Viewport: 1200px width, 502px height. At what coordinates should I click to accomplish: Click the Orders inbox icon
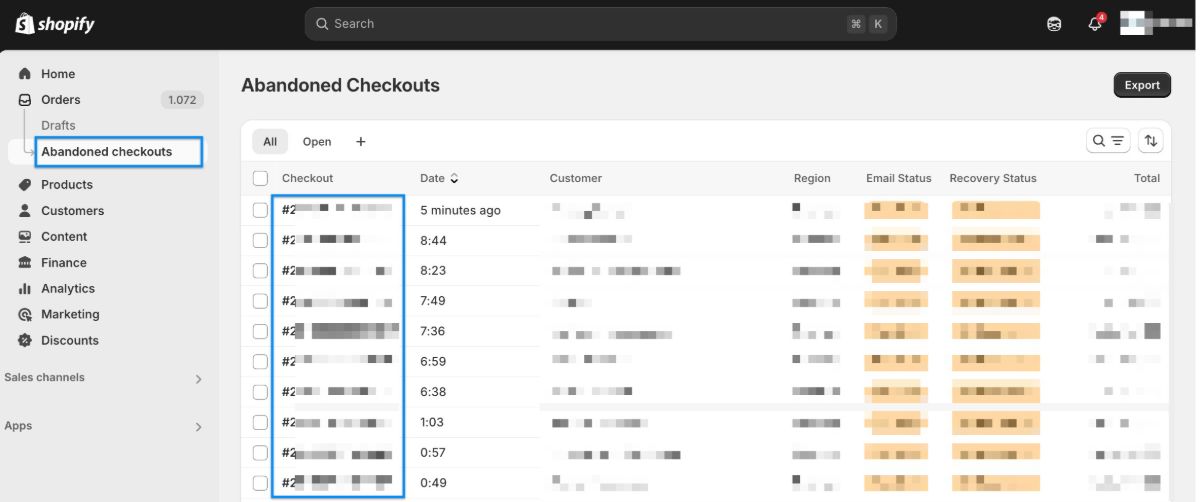[x=25, y=100]
